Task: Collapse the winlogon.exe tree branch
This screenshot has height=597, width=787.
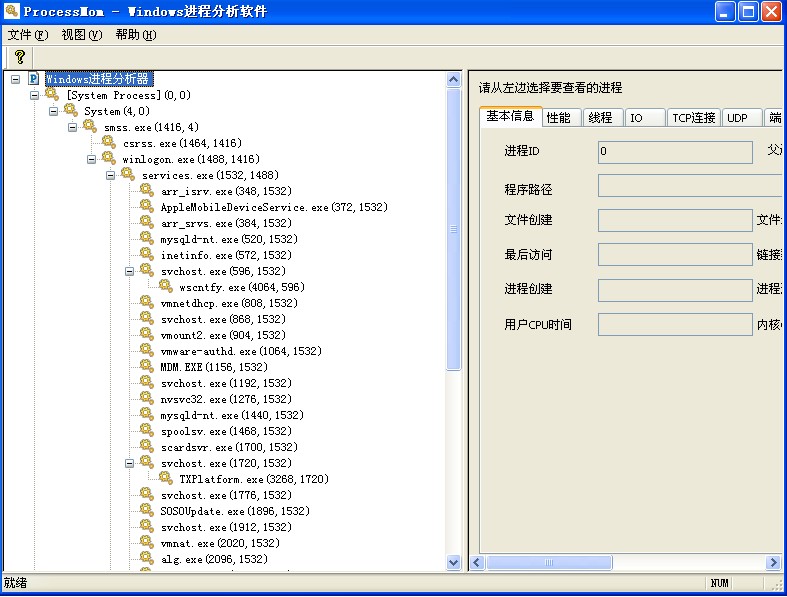Action: [92, 159]
